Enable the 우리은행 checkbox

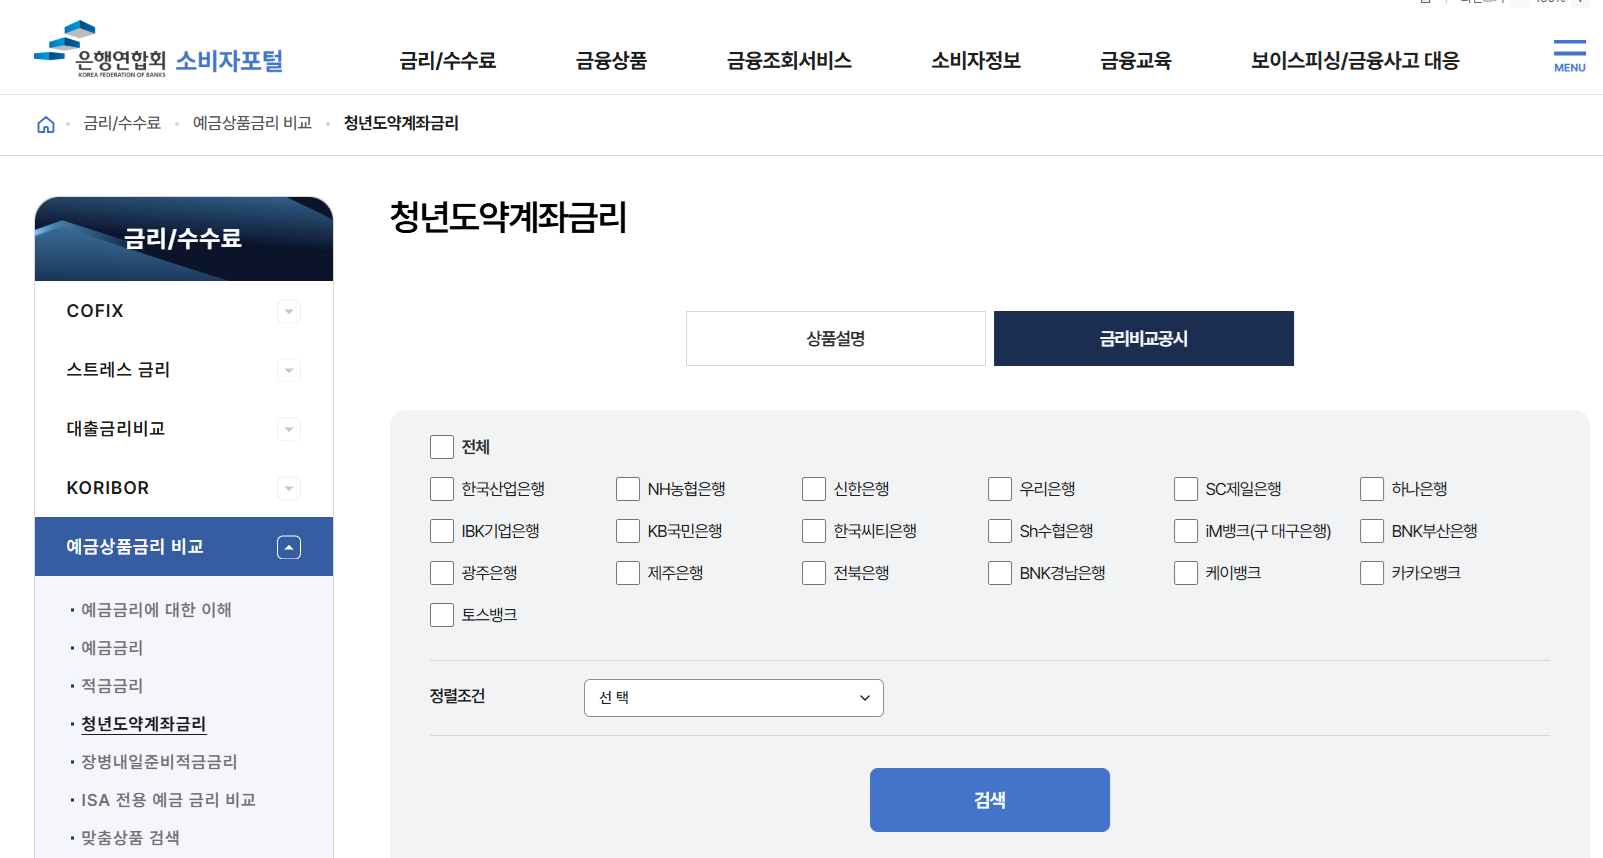(1000, 489)
